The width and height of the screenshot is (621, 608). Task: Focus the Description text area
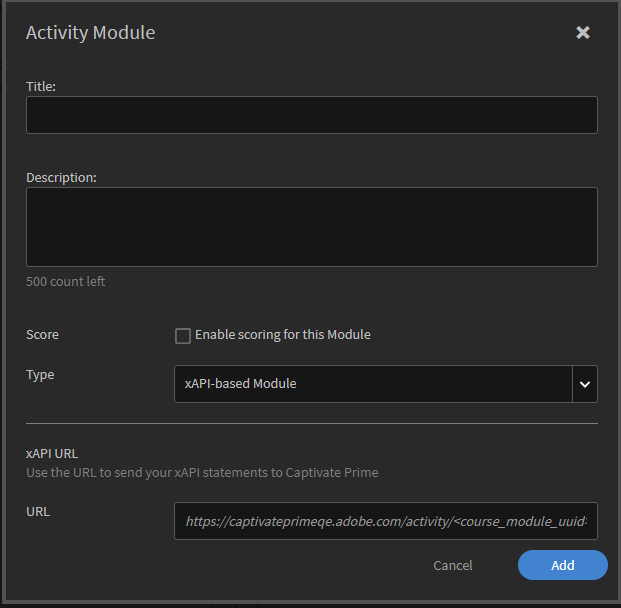(311, 227)
